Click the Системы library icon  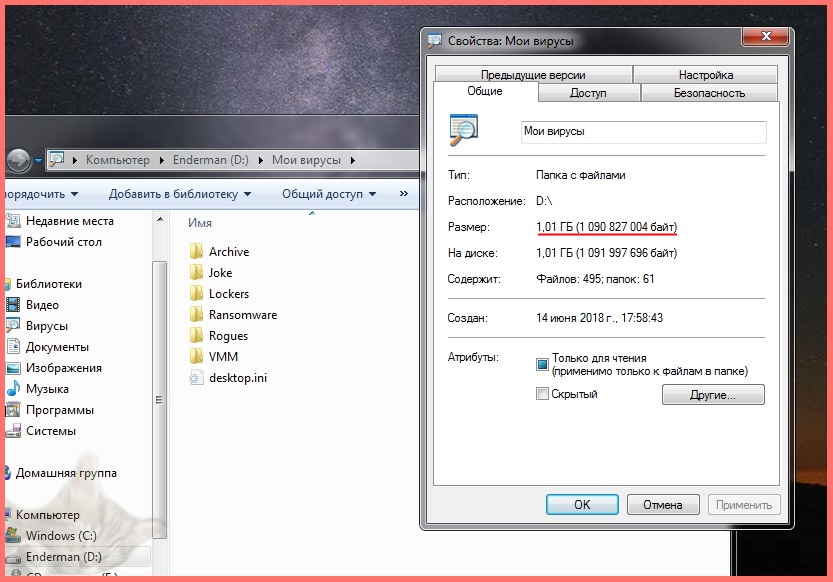13,431
